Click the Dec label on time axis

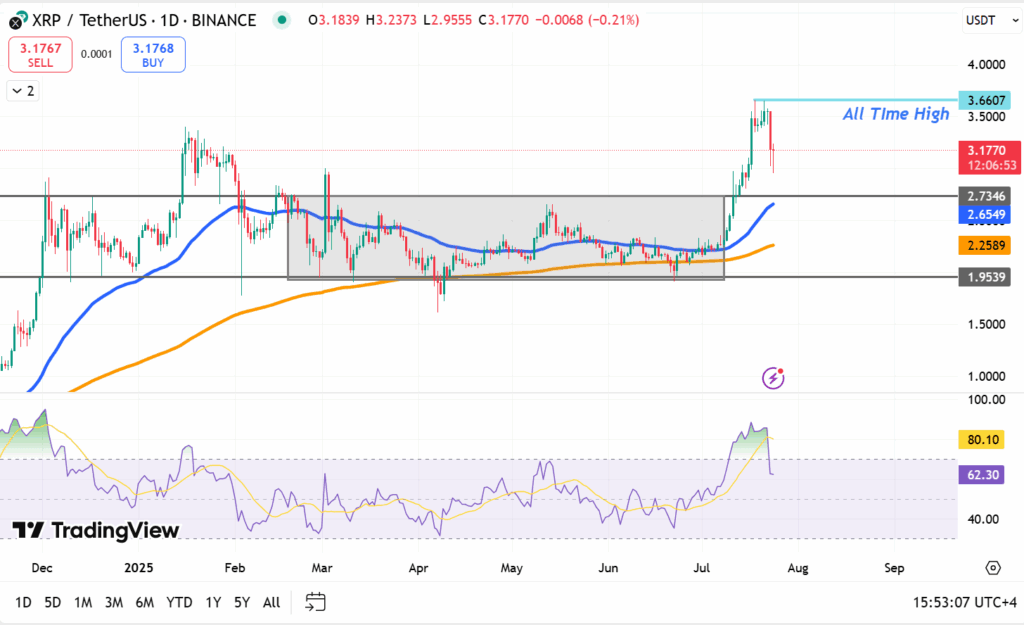(42, 568)
